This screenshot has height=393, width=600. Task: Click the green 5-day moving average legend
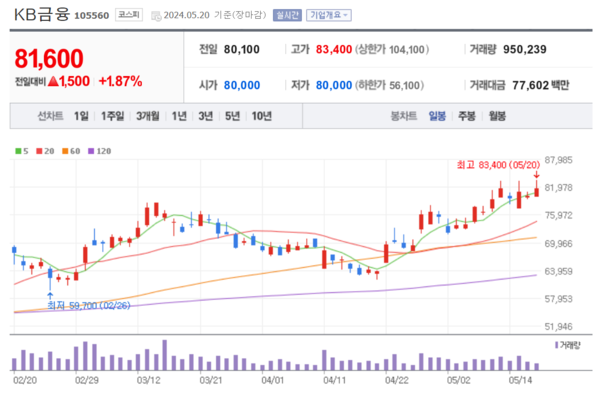(22, 151)
